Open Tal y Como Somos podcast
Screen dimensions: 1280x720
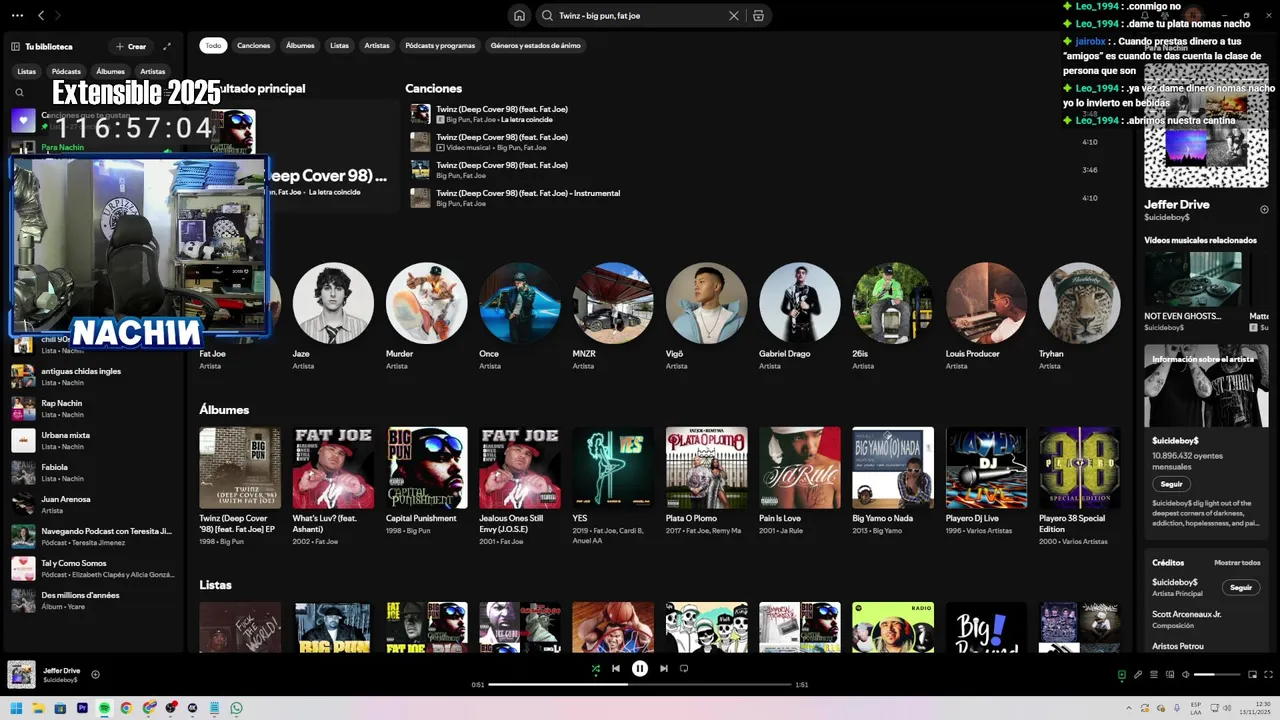[95, 568]
